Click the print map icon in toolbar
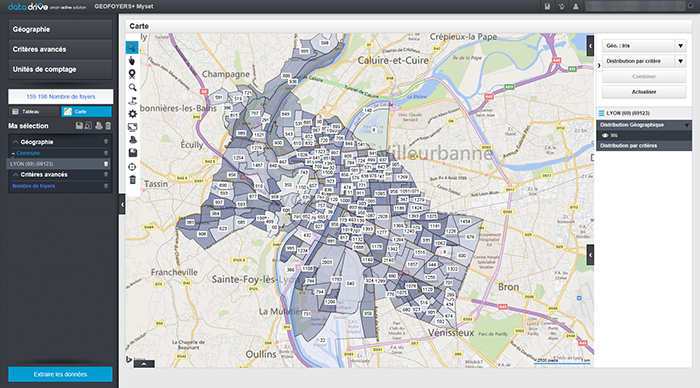Screen dimensions: 700x388 pos(132,140)
